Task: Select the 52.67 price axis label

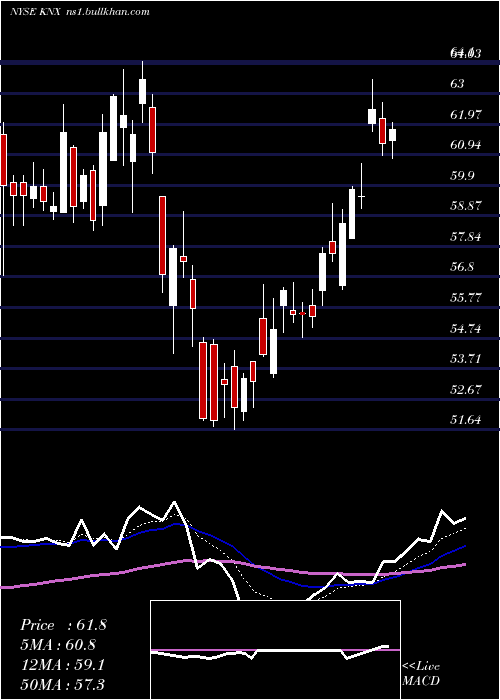Action: (x=466, y=389)
